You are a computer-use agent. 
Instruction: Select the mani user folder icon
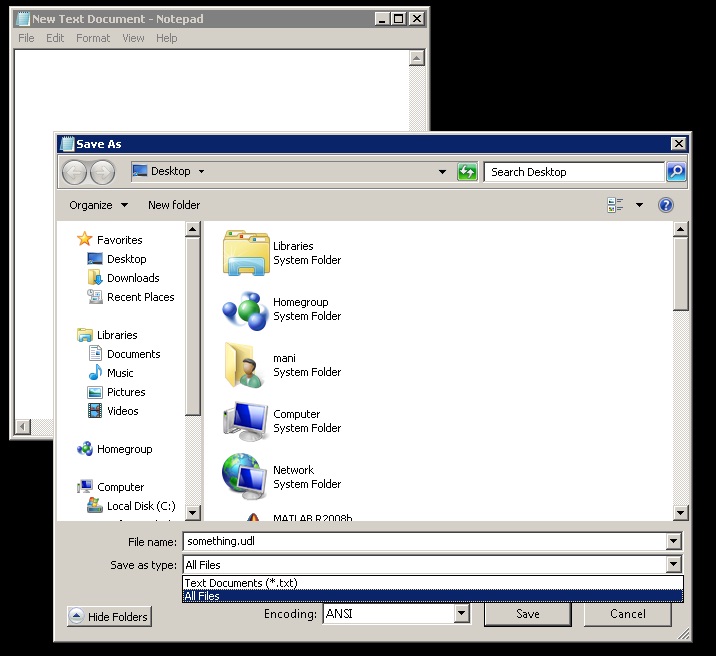(x=244, y=366)
